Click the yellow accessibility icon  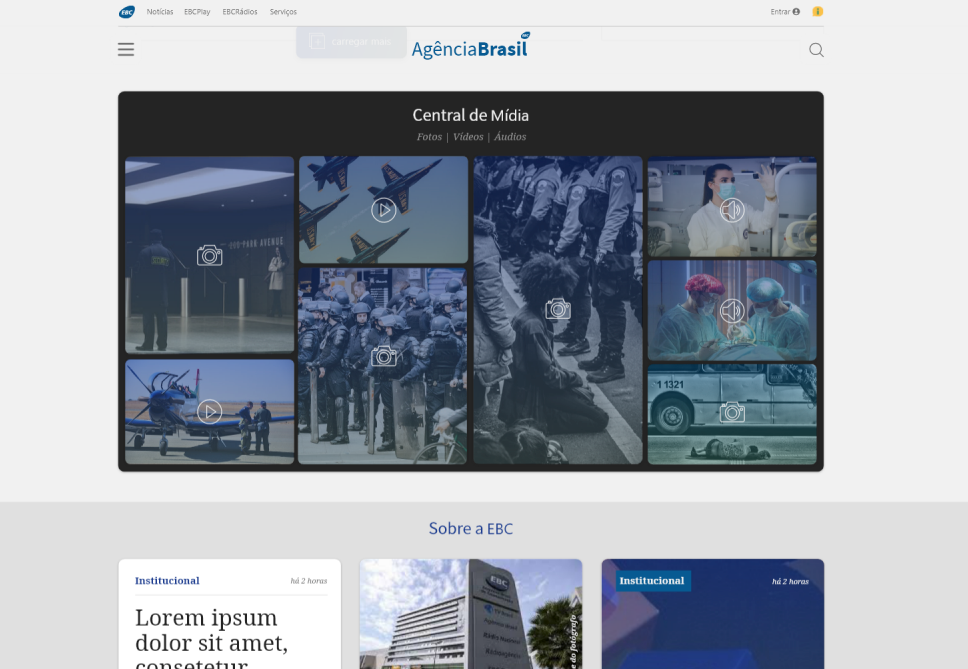tap(817, 12)
